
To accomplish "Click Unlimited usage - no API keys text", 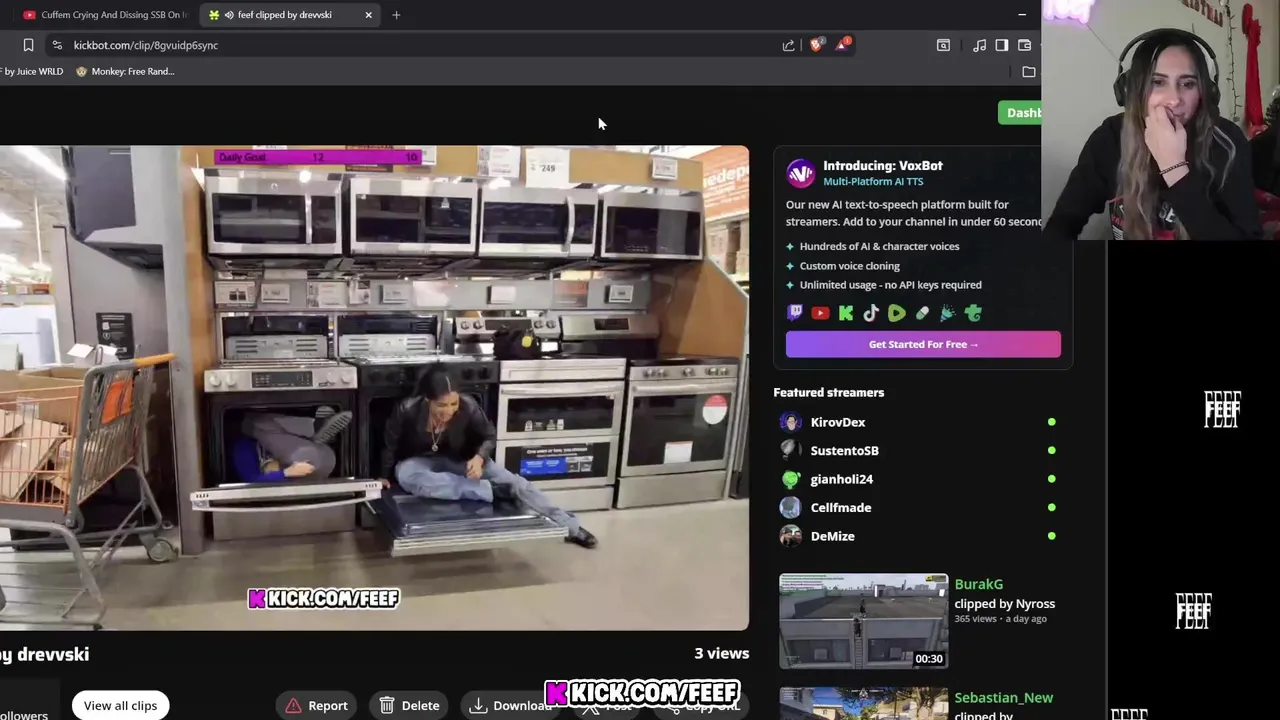I will (890, 285).
